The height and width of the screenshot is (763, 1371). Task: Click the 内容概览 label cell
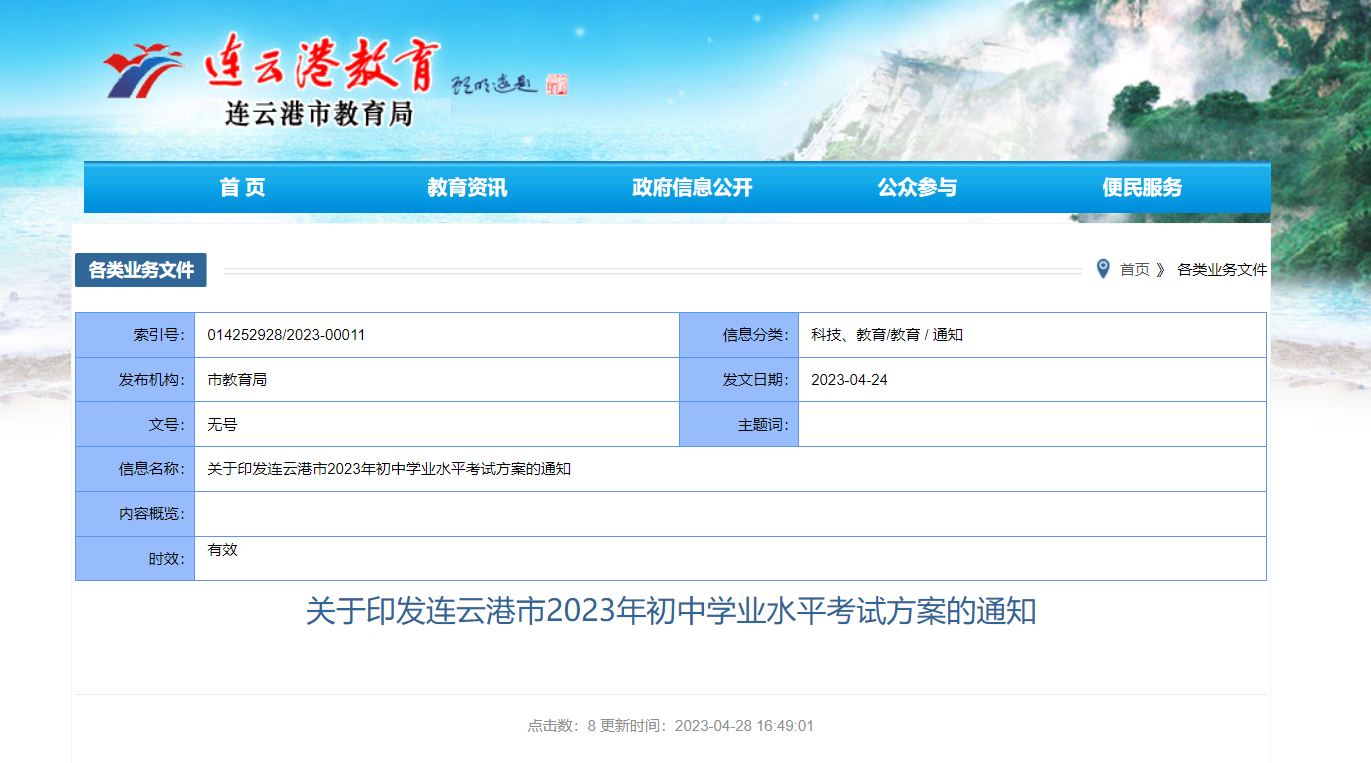point(135,514)
